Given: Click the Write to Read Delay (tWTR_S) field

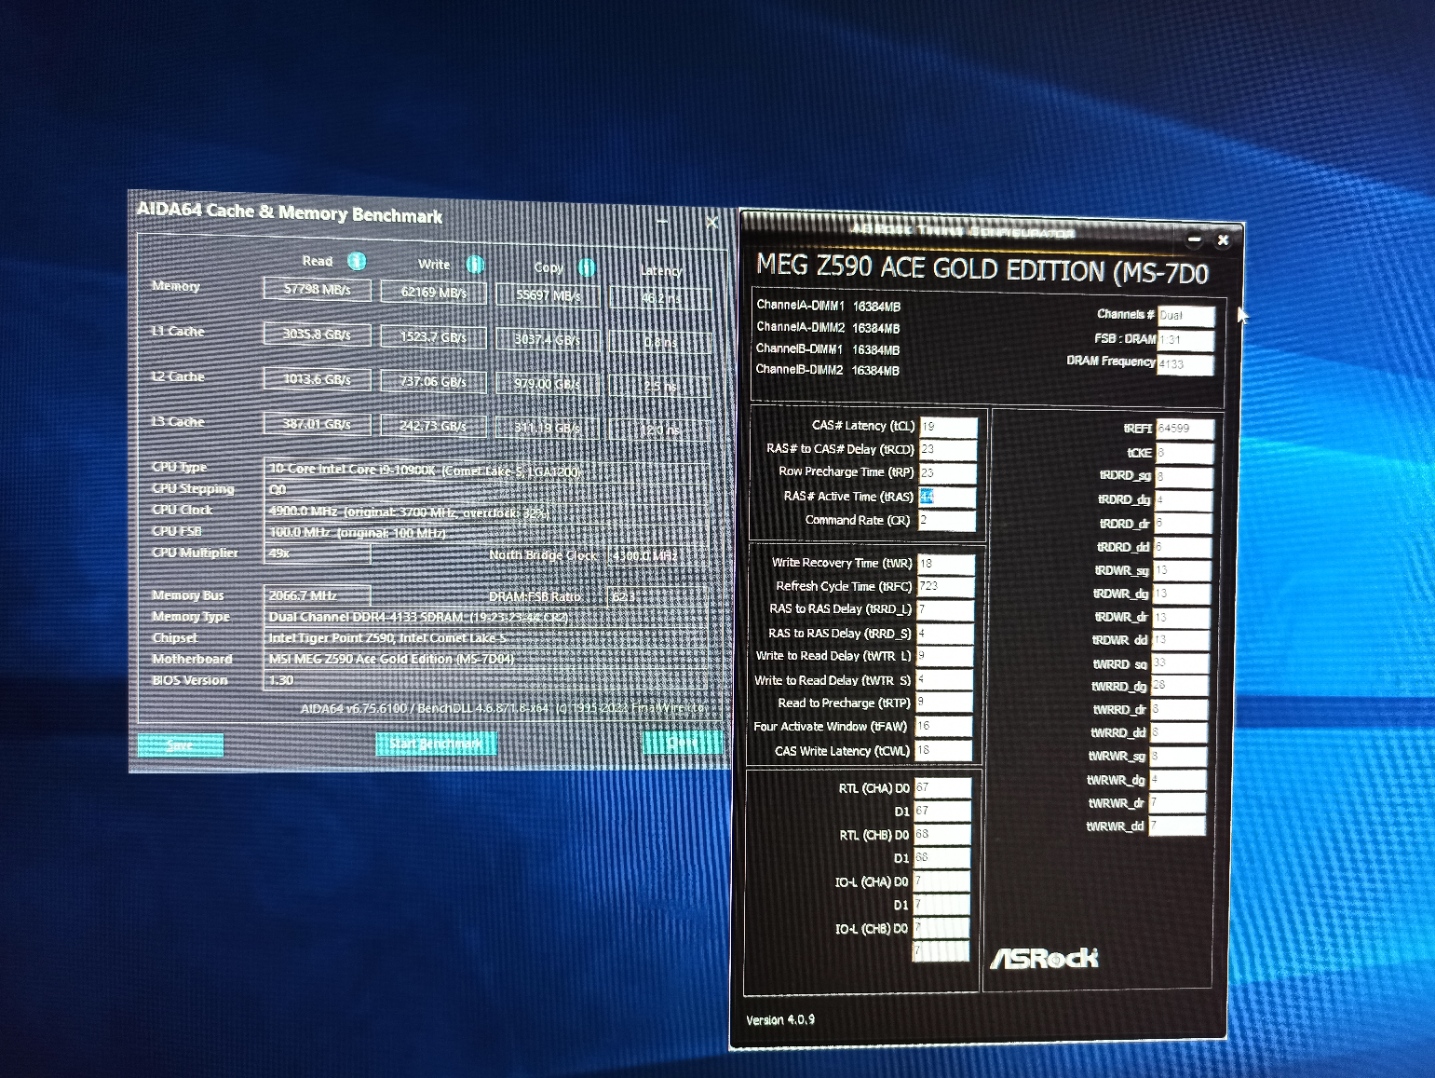Looking at the screenshot, I should click(x=945, y=681).
